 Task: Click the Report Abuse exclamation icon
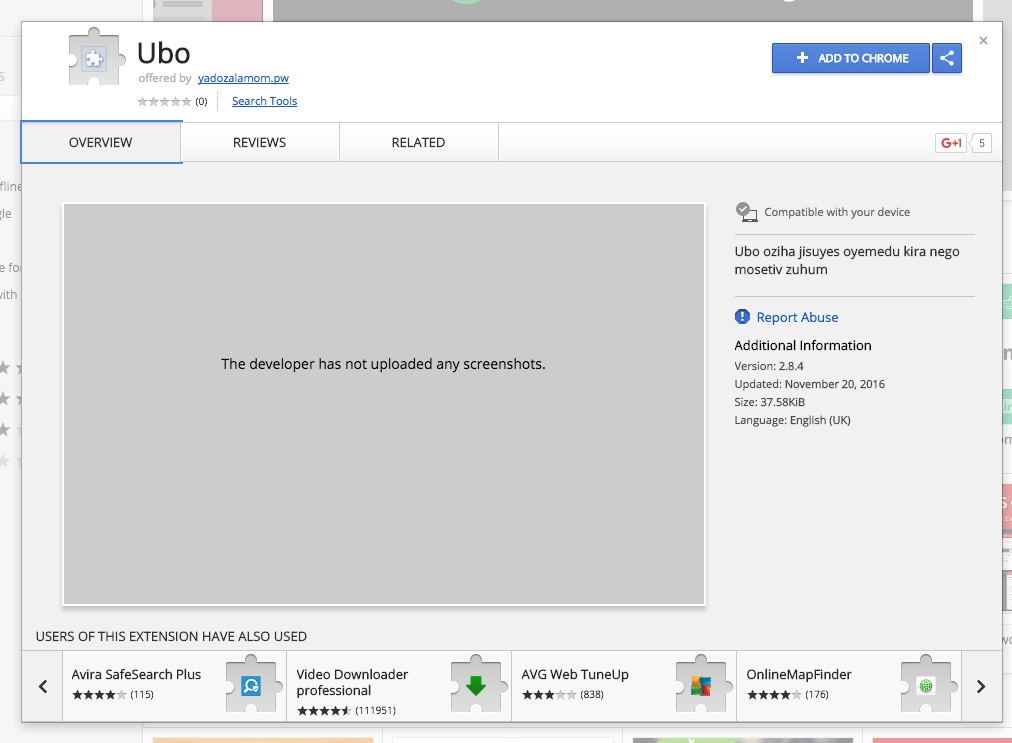742,316
